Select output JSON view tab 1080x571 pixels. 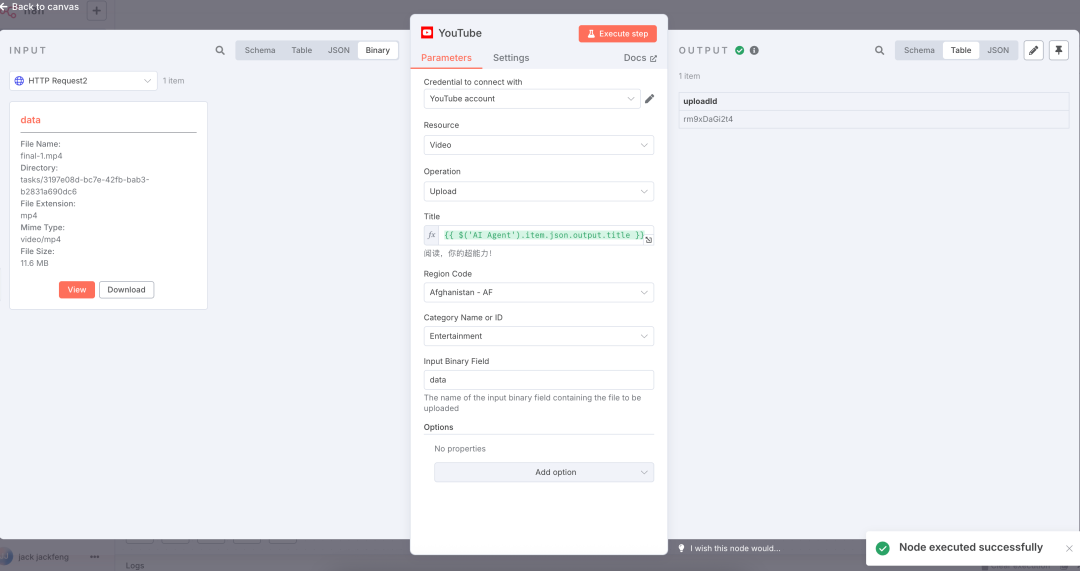pos(998,50)
